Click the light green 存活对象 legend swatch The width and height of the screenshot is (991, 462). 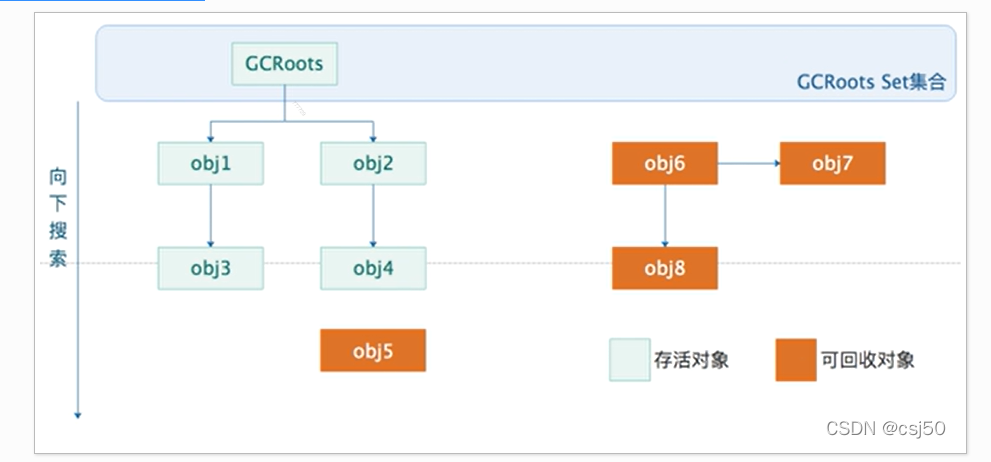click(629, 360)
